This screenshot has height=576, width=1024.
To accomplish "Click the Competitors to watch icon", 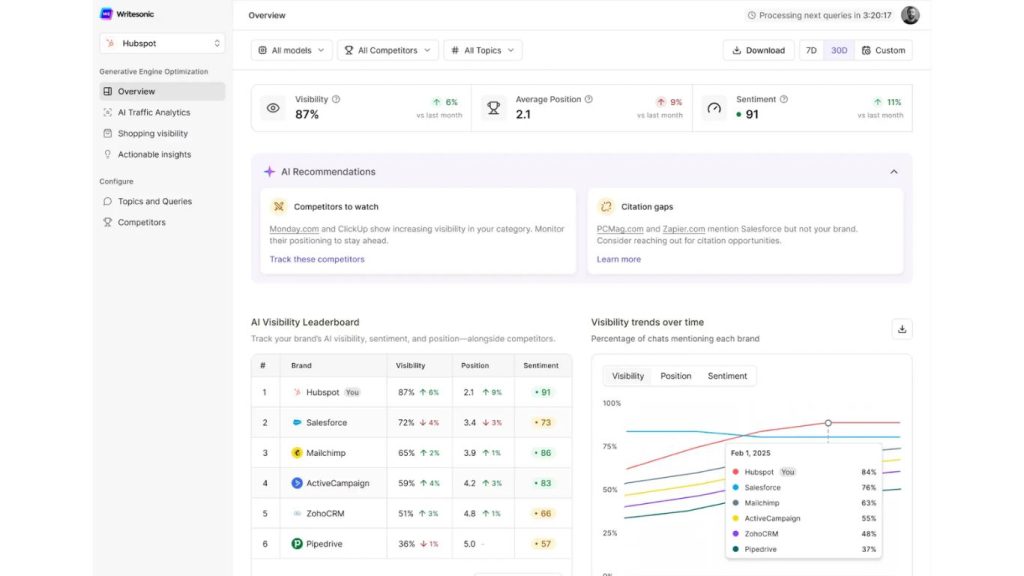I will click(x=279, y=206).
